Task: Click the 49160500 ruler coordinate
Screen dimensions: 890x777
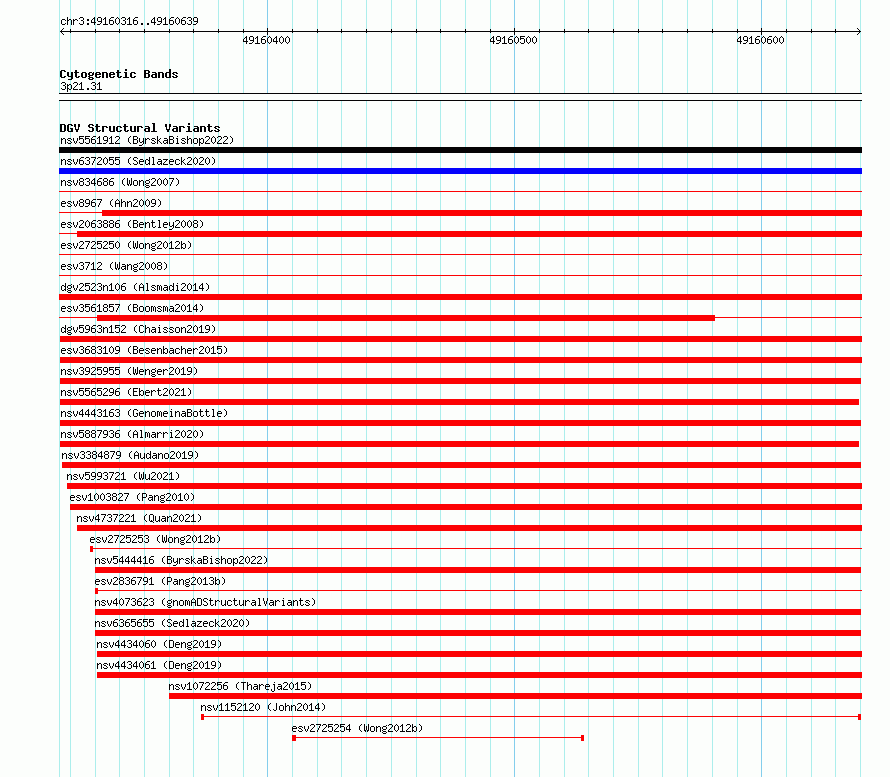Action: click(513, 40)
